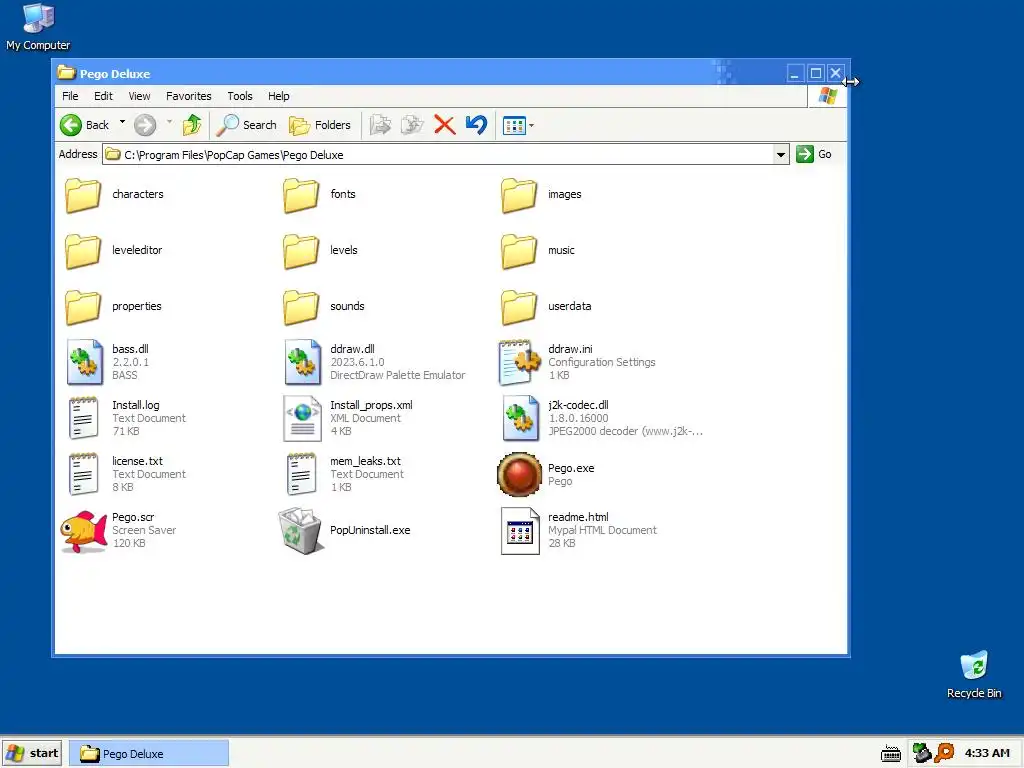1024x768 pixels.
Task: Open the Back history dropdown arrow
Action: (122, 123)
